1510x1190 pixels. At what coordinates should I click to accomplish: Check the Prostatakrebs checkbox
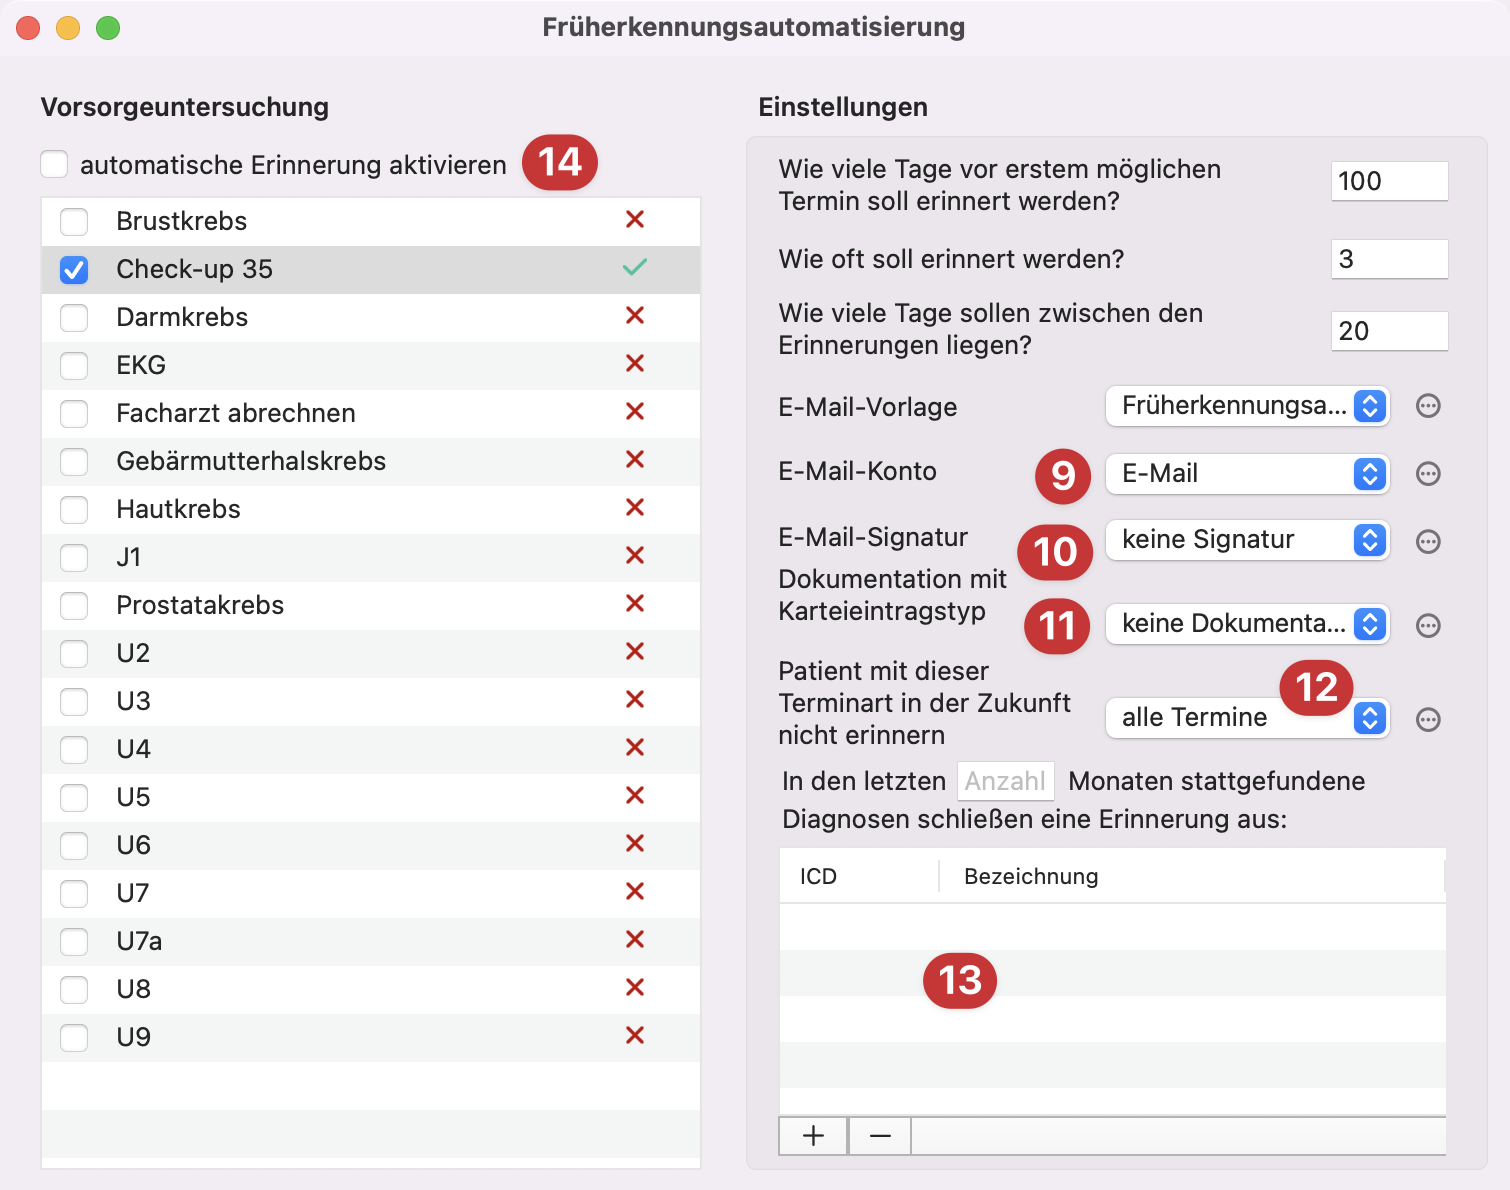point(74,605)
